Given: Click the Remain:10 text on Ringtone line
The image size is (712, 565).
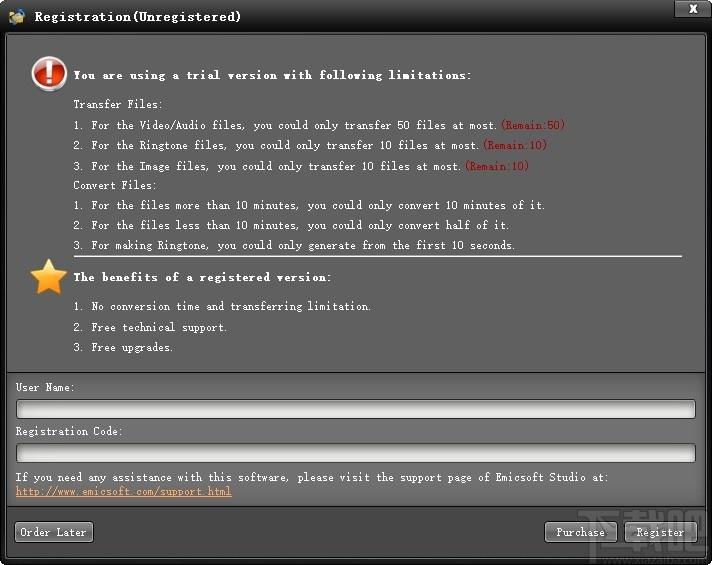Looking at the screenshot, I should (x=515, y=145).
